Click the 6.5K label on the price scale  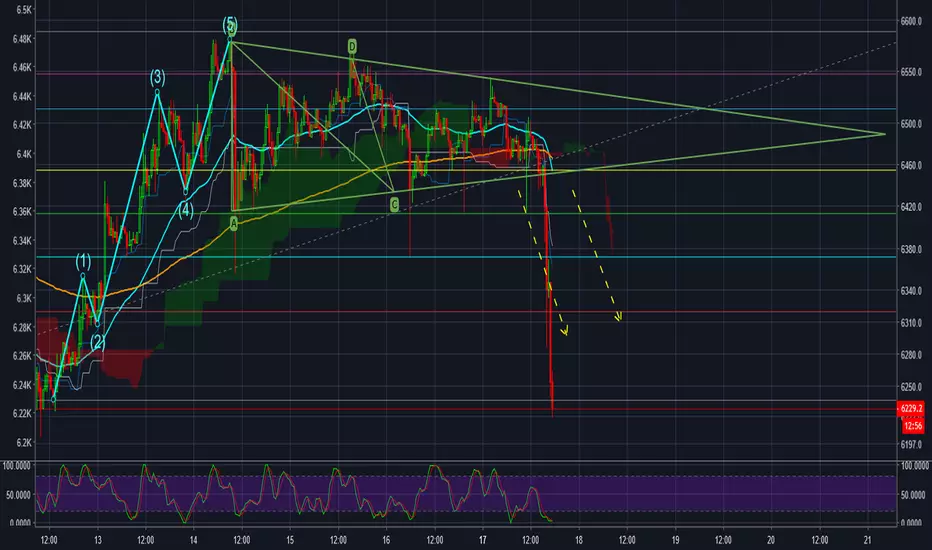click(24, 10)
